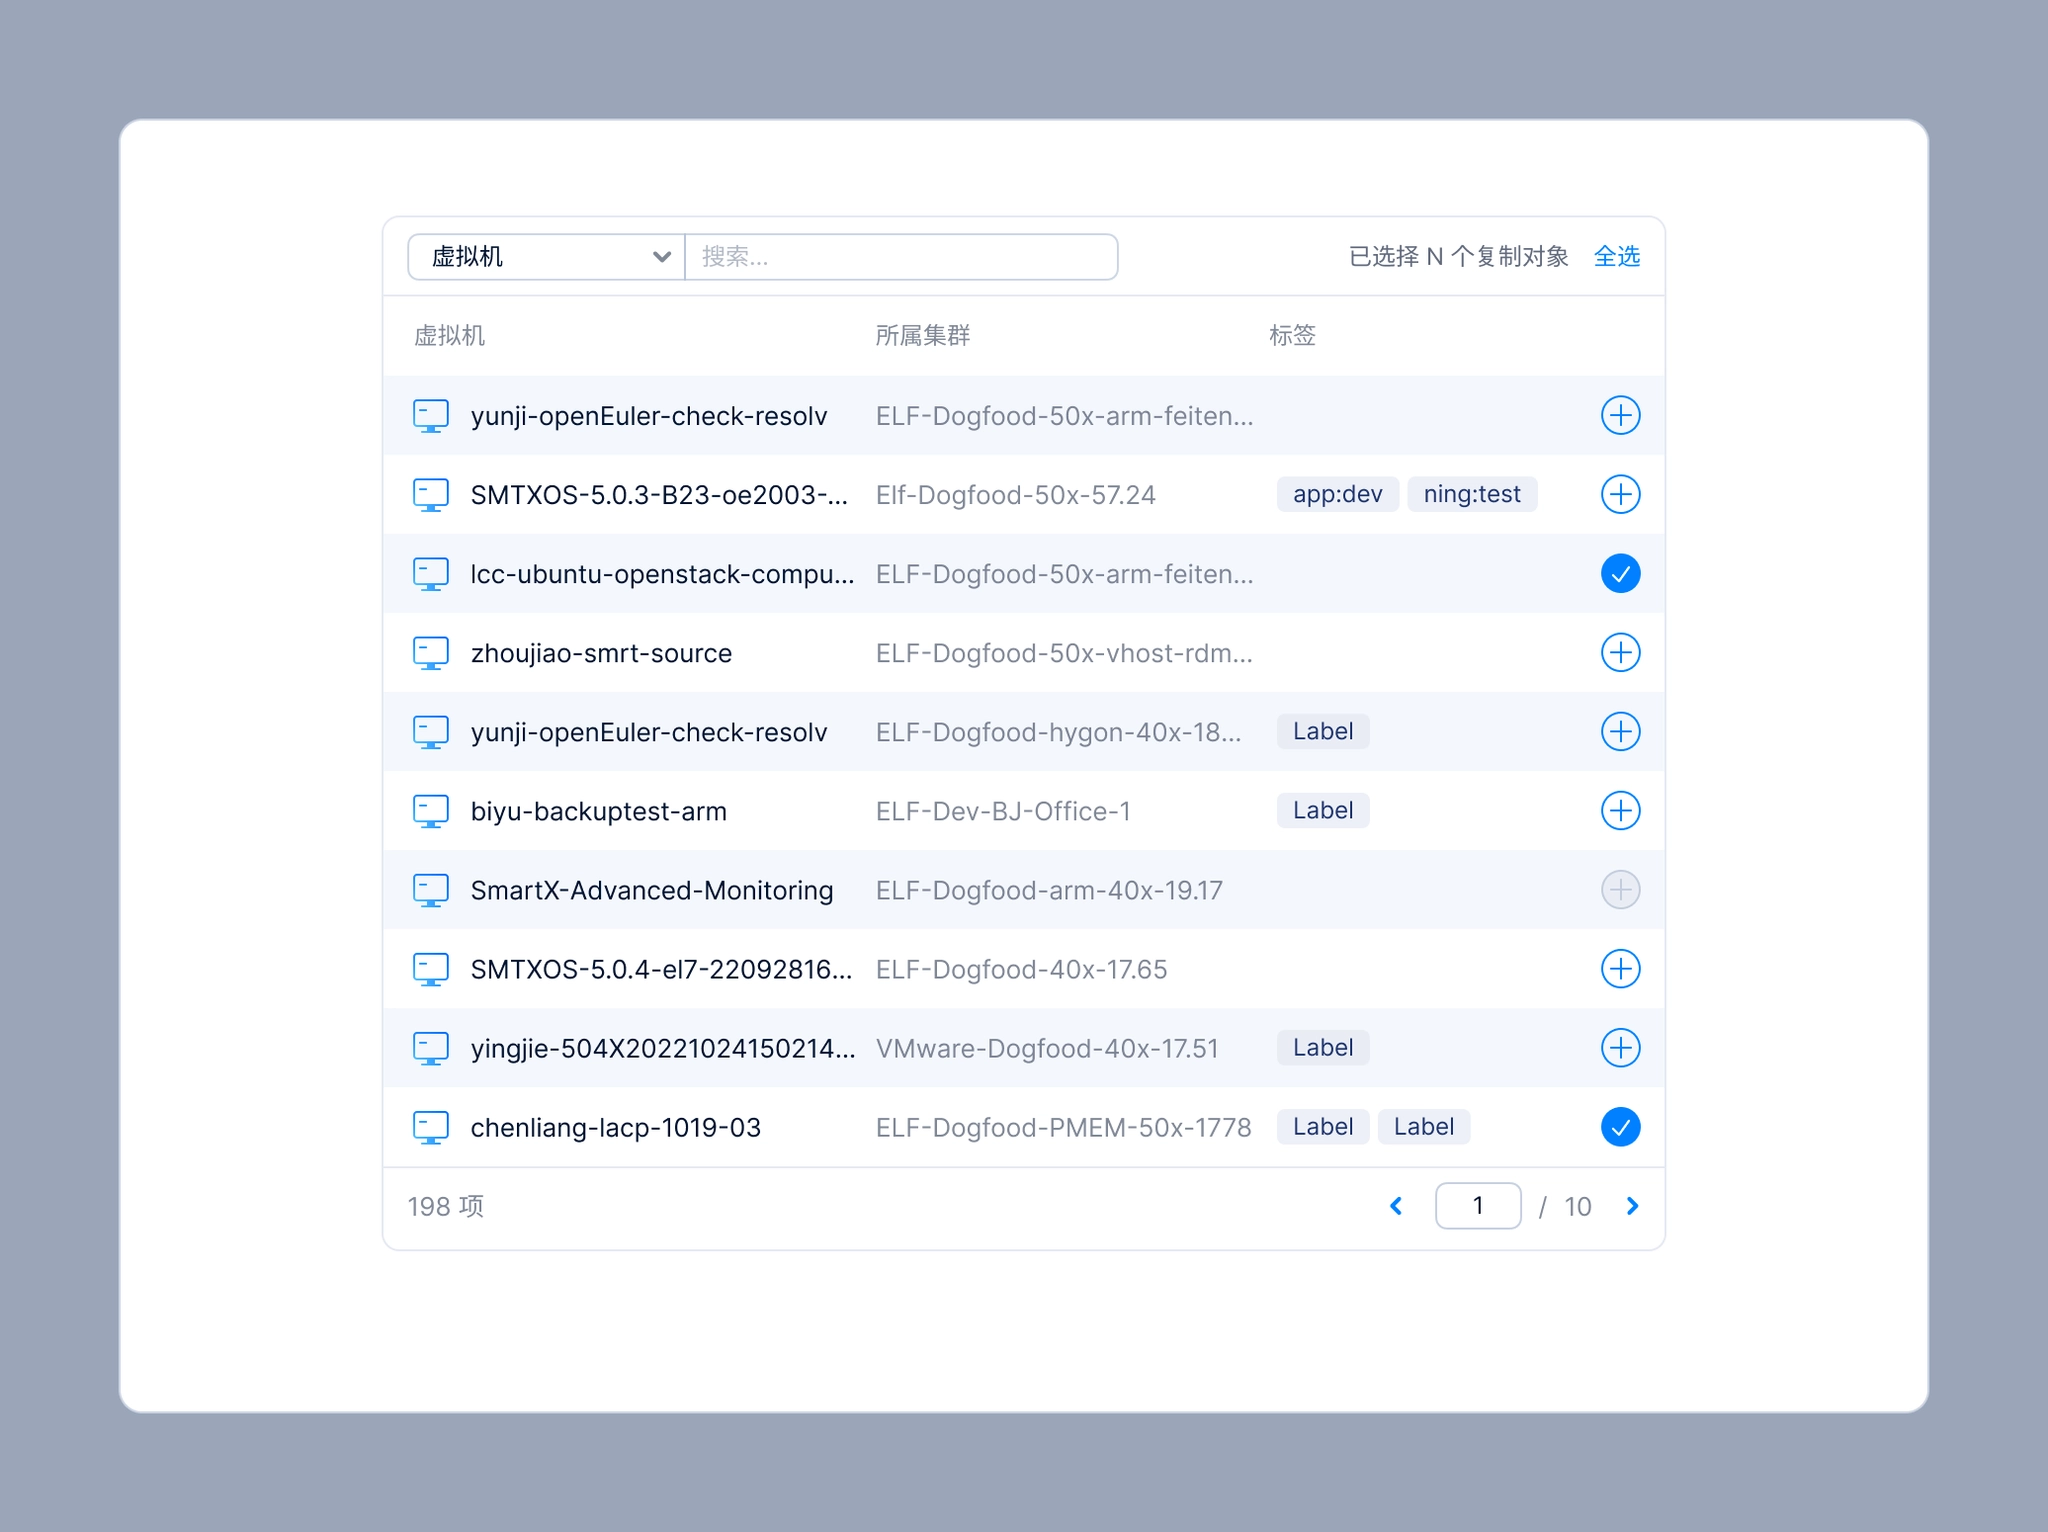Click monitor icon beside biyu-backuptest-arm
2048x1532 pixels.
[431, 811]
